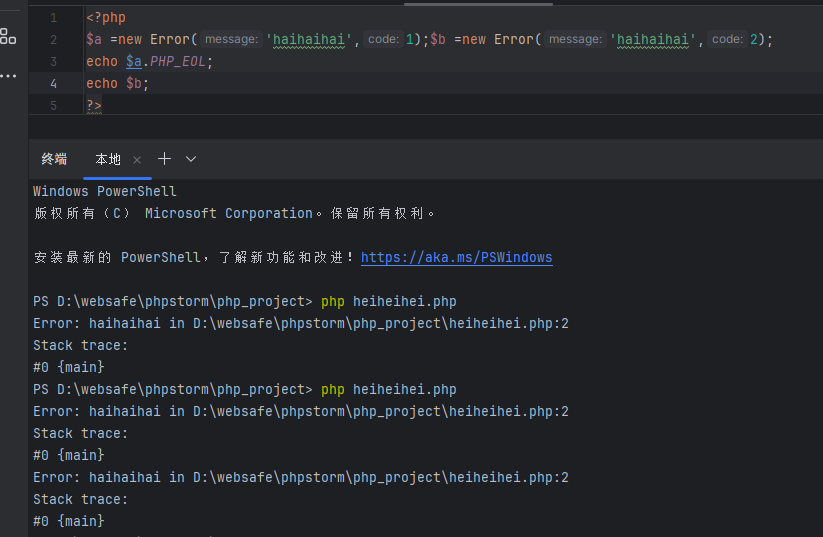The width and height of the screenshot is (823, 537).
Task: Click the closing ?> PHP tag
Action: click(94, 105)
